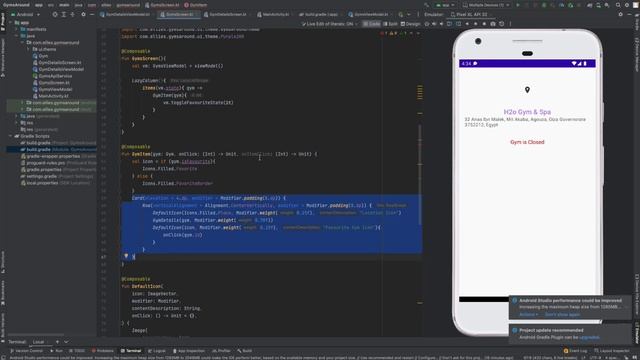Open the Version Control tool window

click(x=27, y=351)
